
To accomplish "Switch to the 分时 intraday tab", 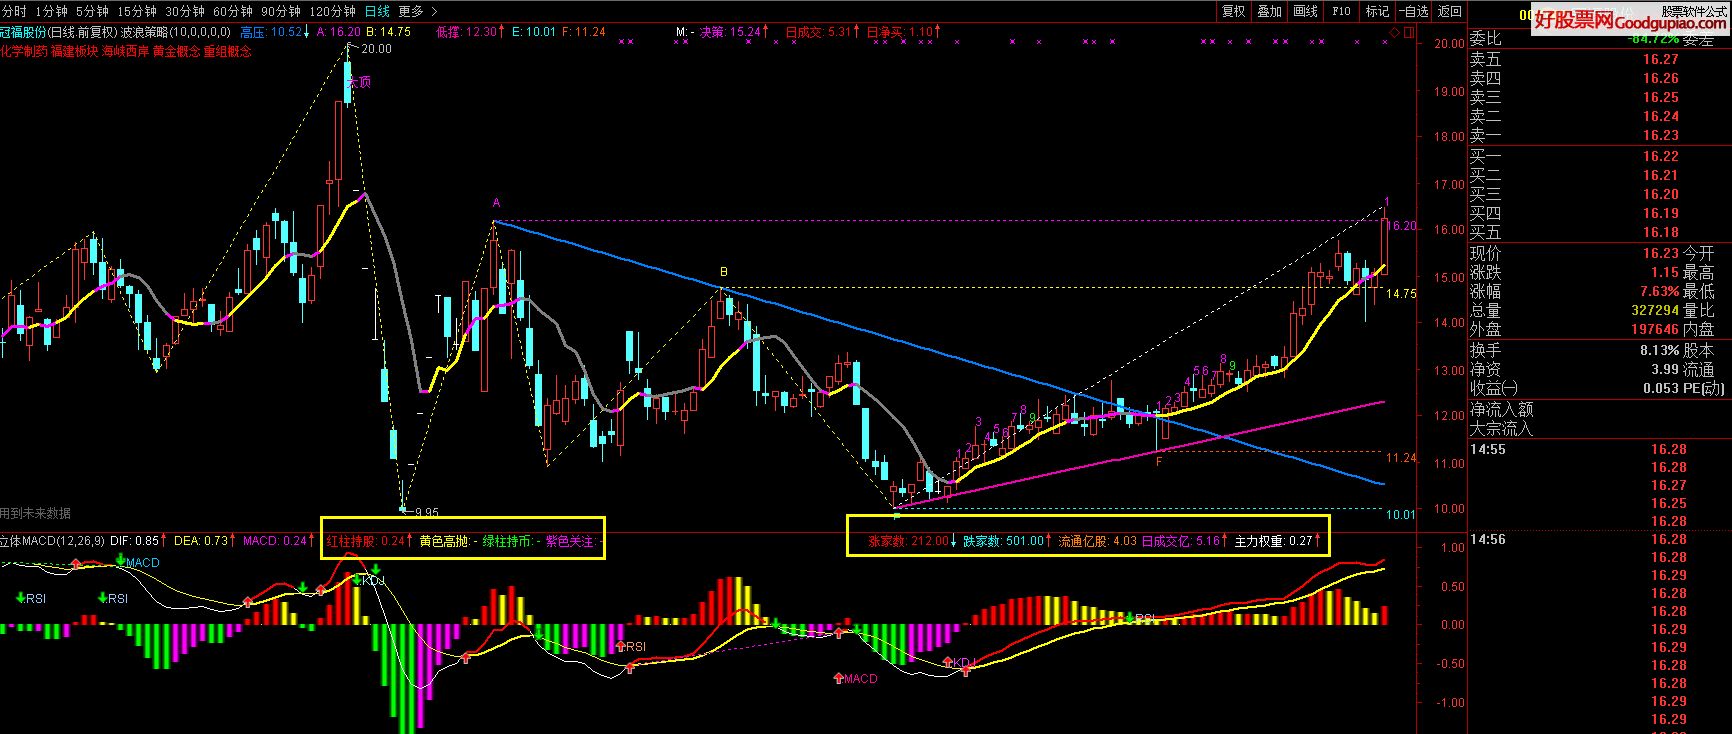I will pyautogui.click(x=14, y=11).
